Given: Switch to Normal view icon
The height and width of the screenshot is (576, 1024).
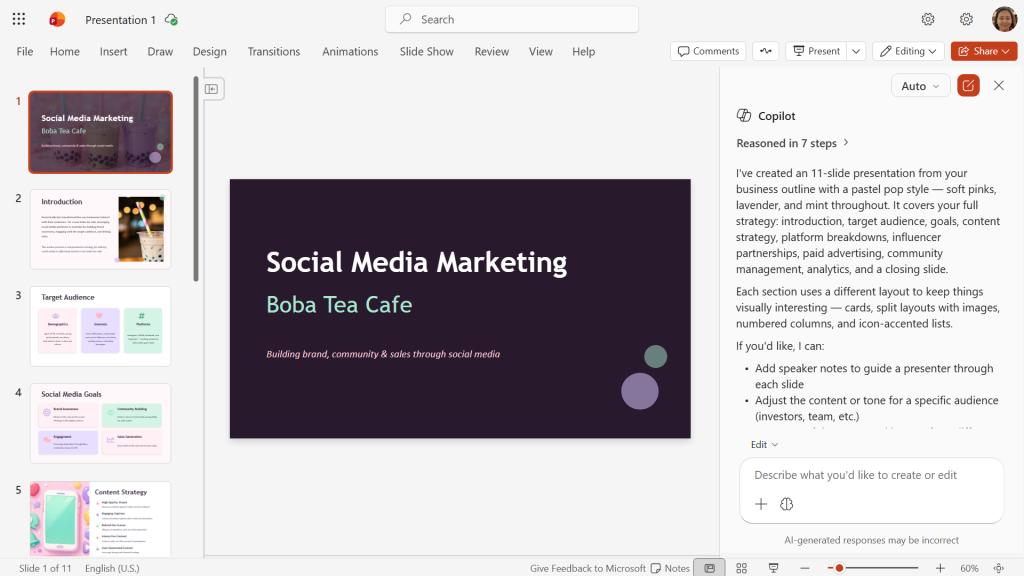Looking at the screenshot, I should (709, 568).
